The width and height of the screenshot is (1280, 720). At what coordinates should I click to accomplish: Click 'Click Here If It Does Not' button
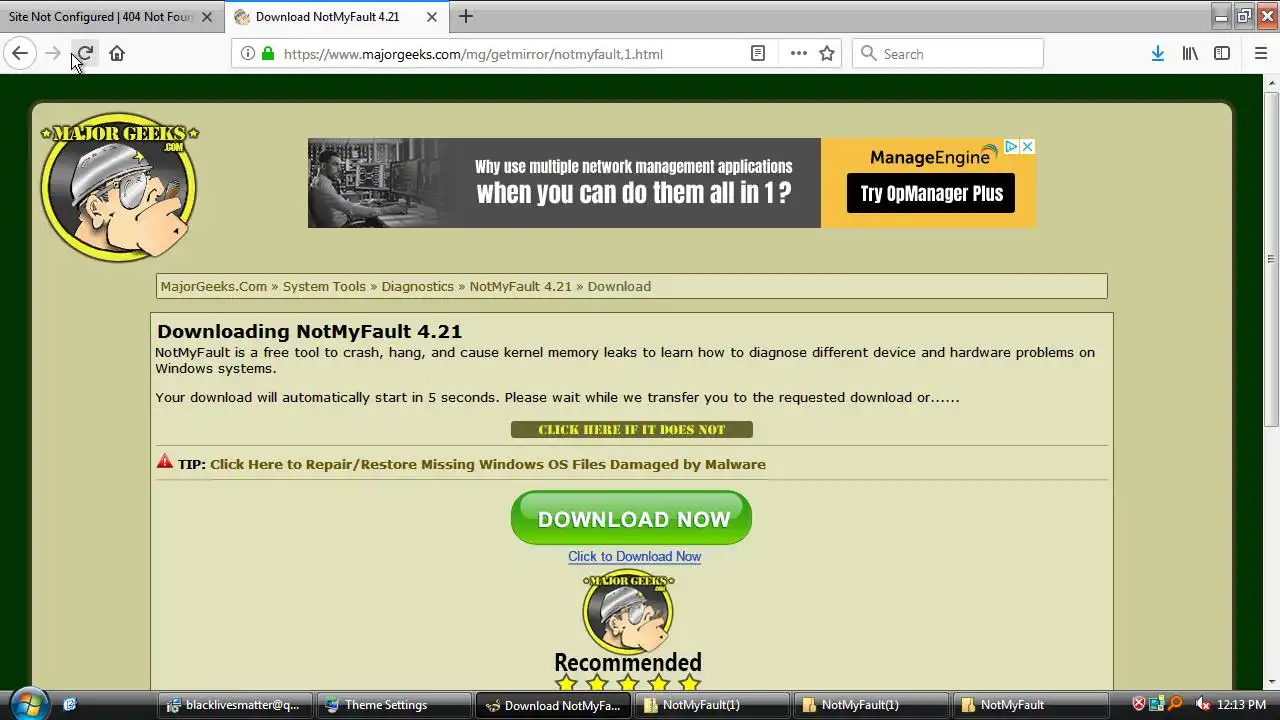631,429
